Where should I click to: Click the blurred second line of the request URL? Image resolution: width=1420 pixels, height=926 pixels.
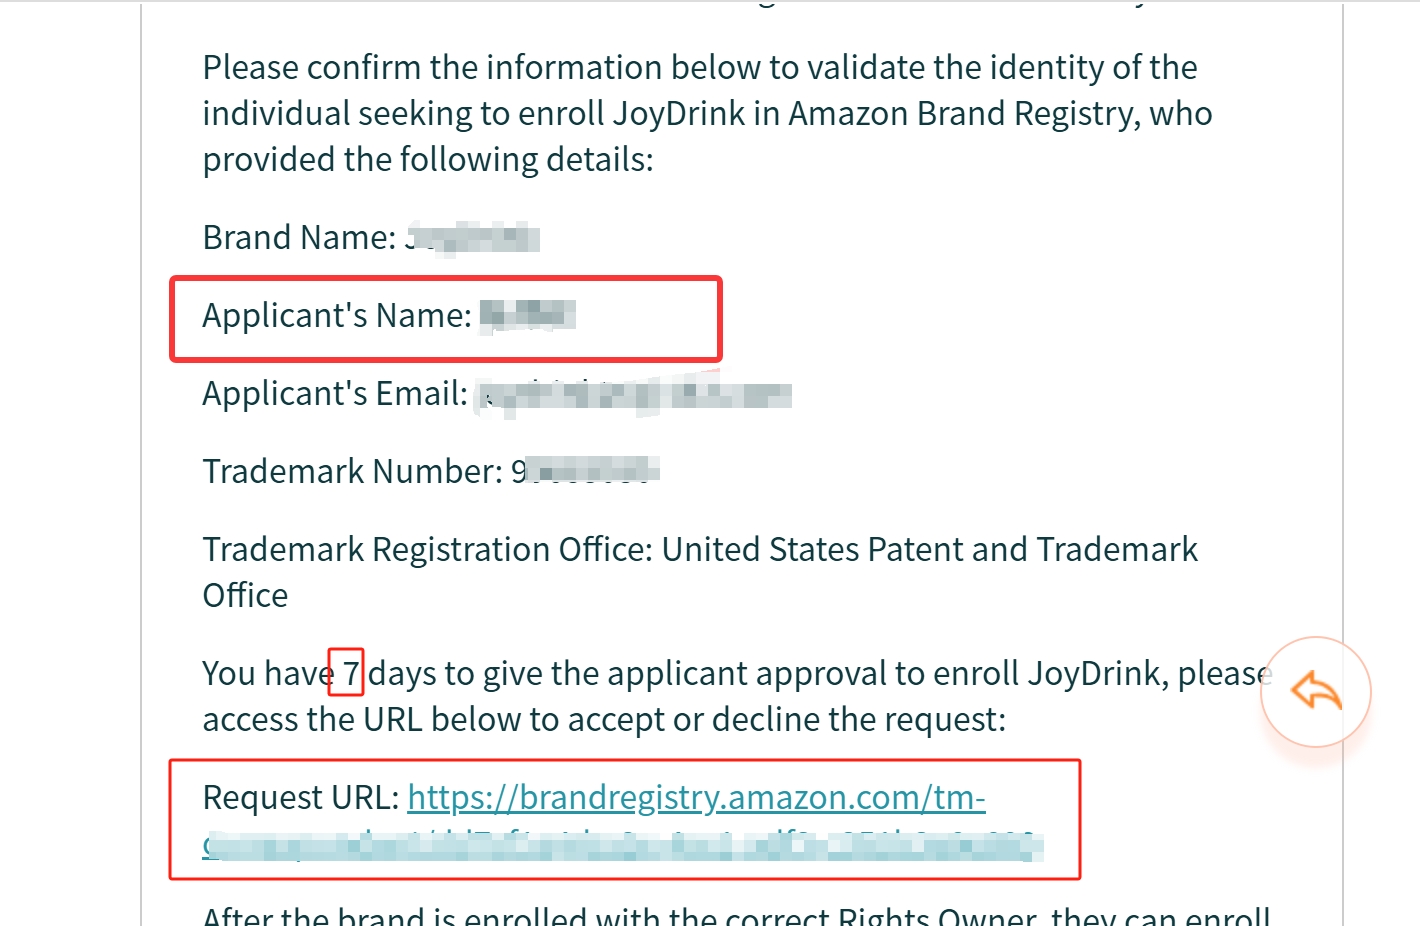(x=622, y=846)
